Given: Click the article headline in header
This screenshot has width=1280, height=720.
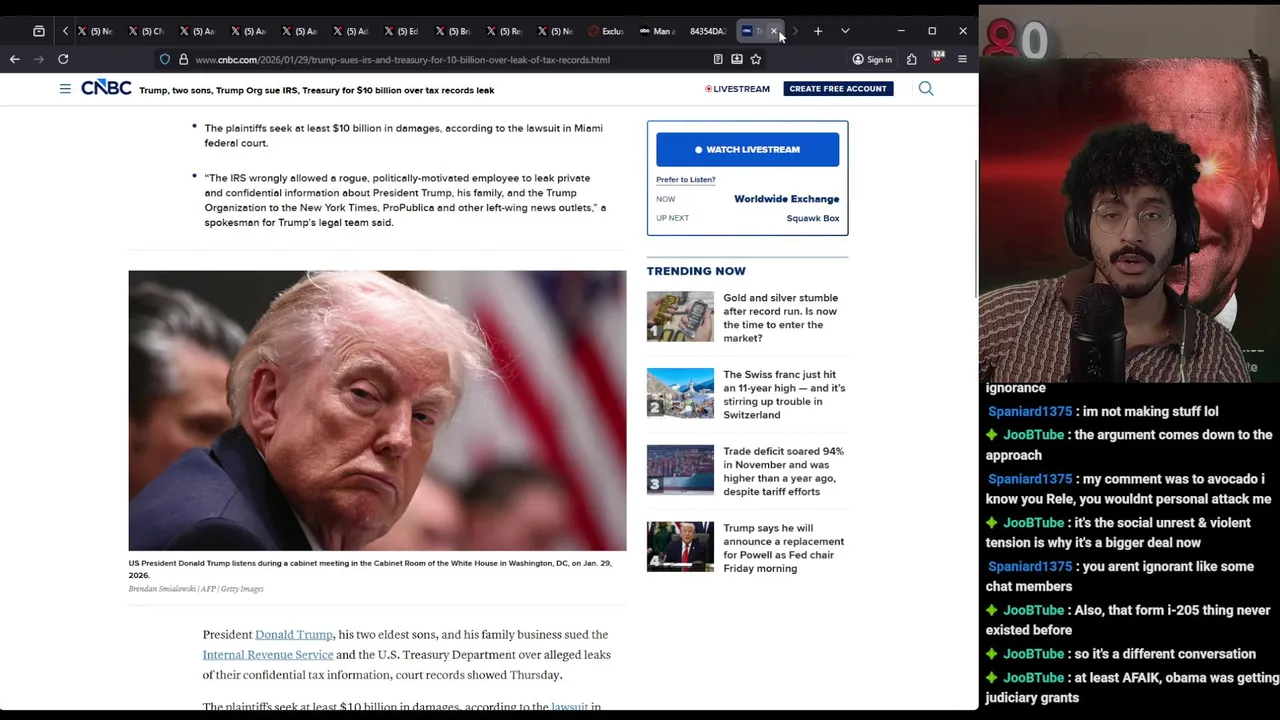Looking at the screenshot, I should (317, 90).
